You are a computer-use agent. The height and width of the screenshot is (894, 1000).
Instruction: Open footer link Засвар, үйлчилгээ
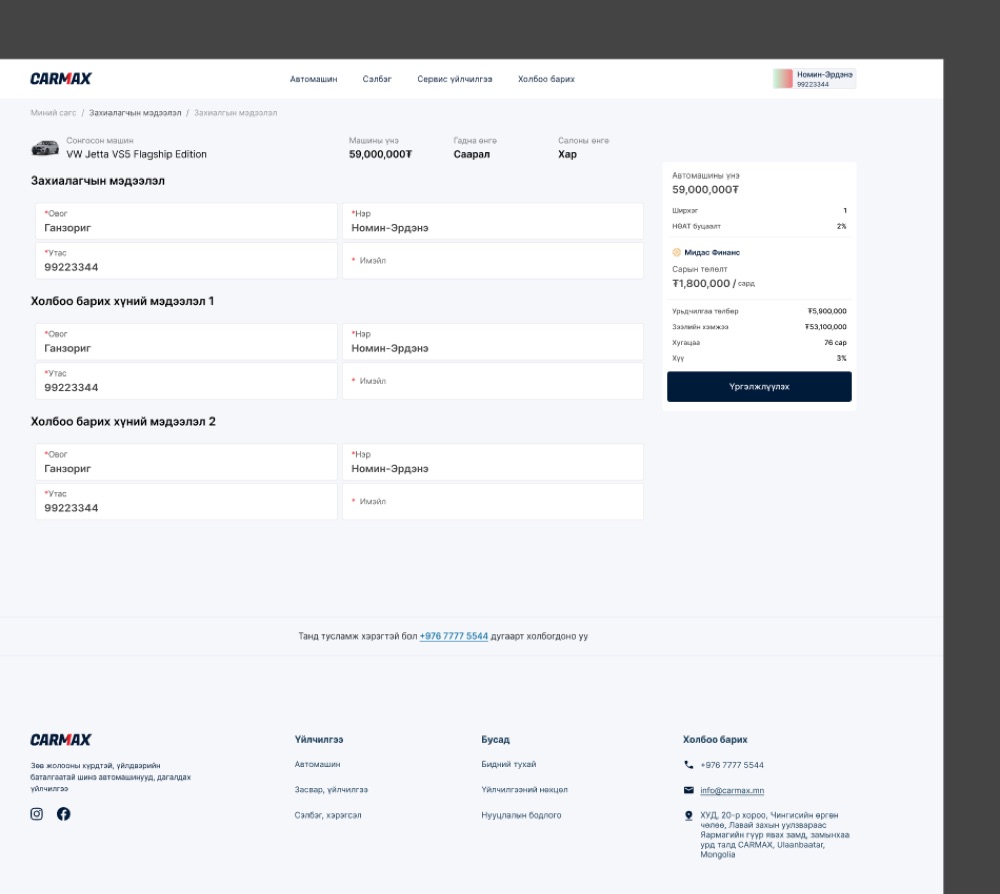pyautogui.click(x=331, y=789)
